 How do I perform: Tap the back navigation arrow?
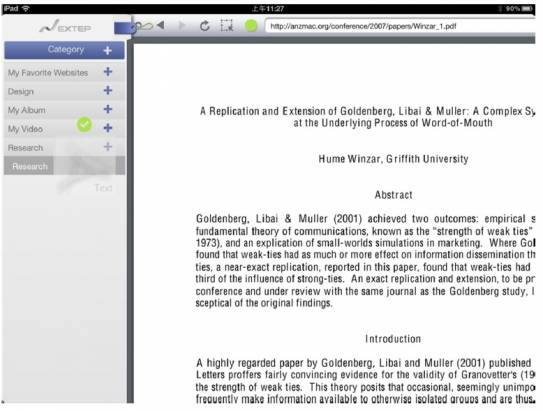[x=160, y=25]
